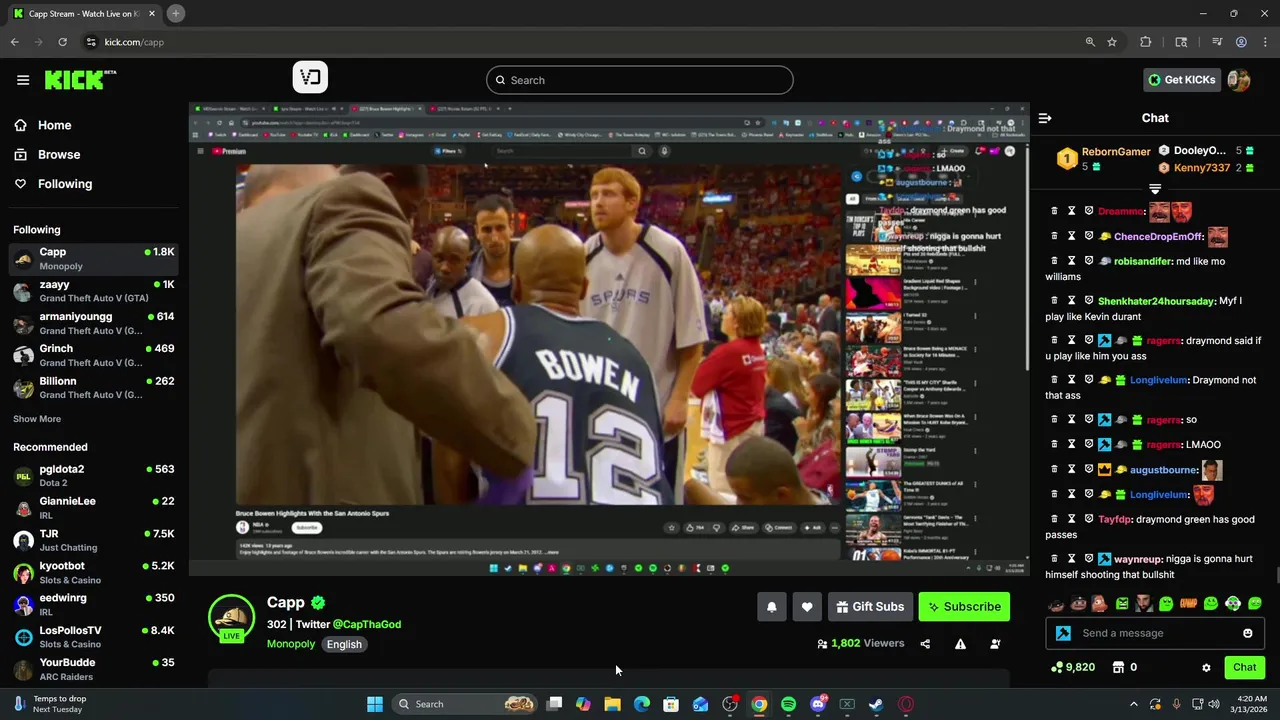The height and width of the screenshot is (720, 1280).
Task: Subscribe to Capp's channel
Action: click(x=964, y=606)
